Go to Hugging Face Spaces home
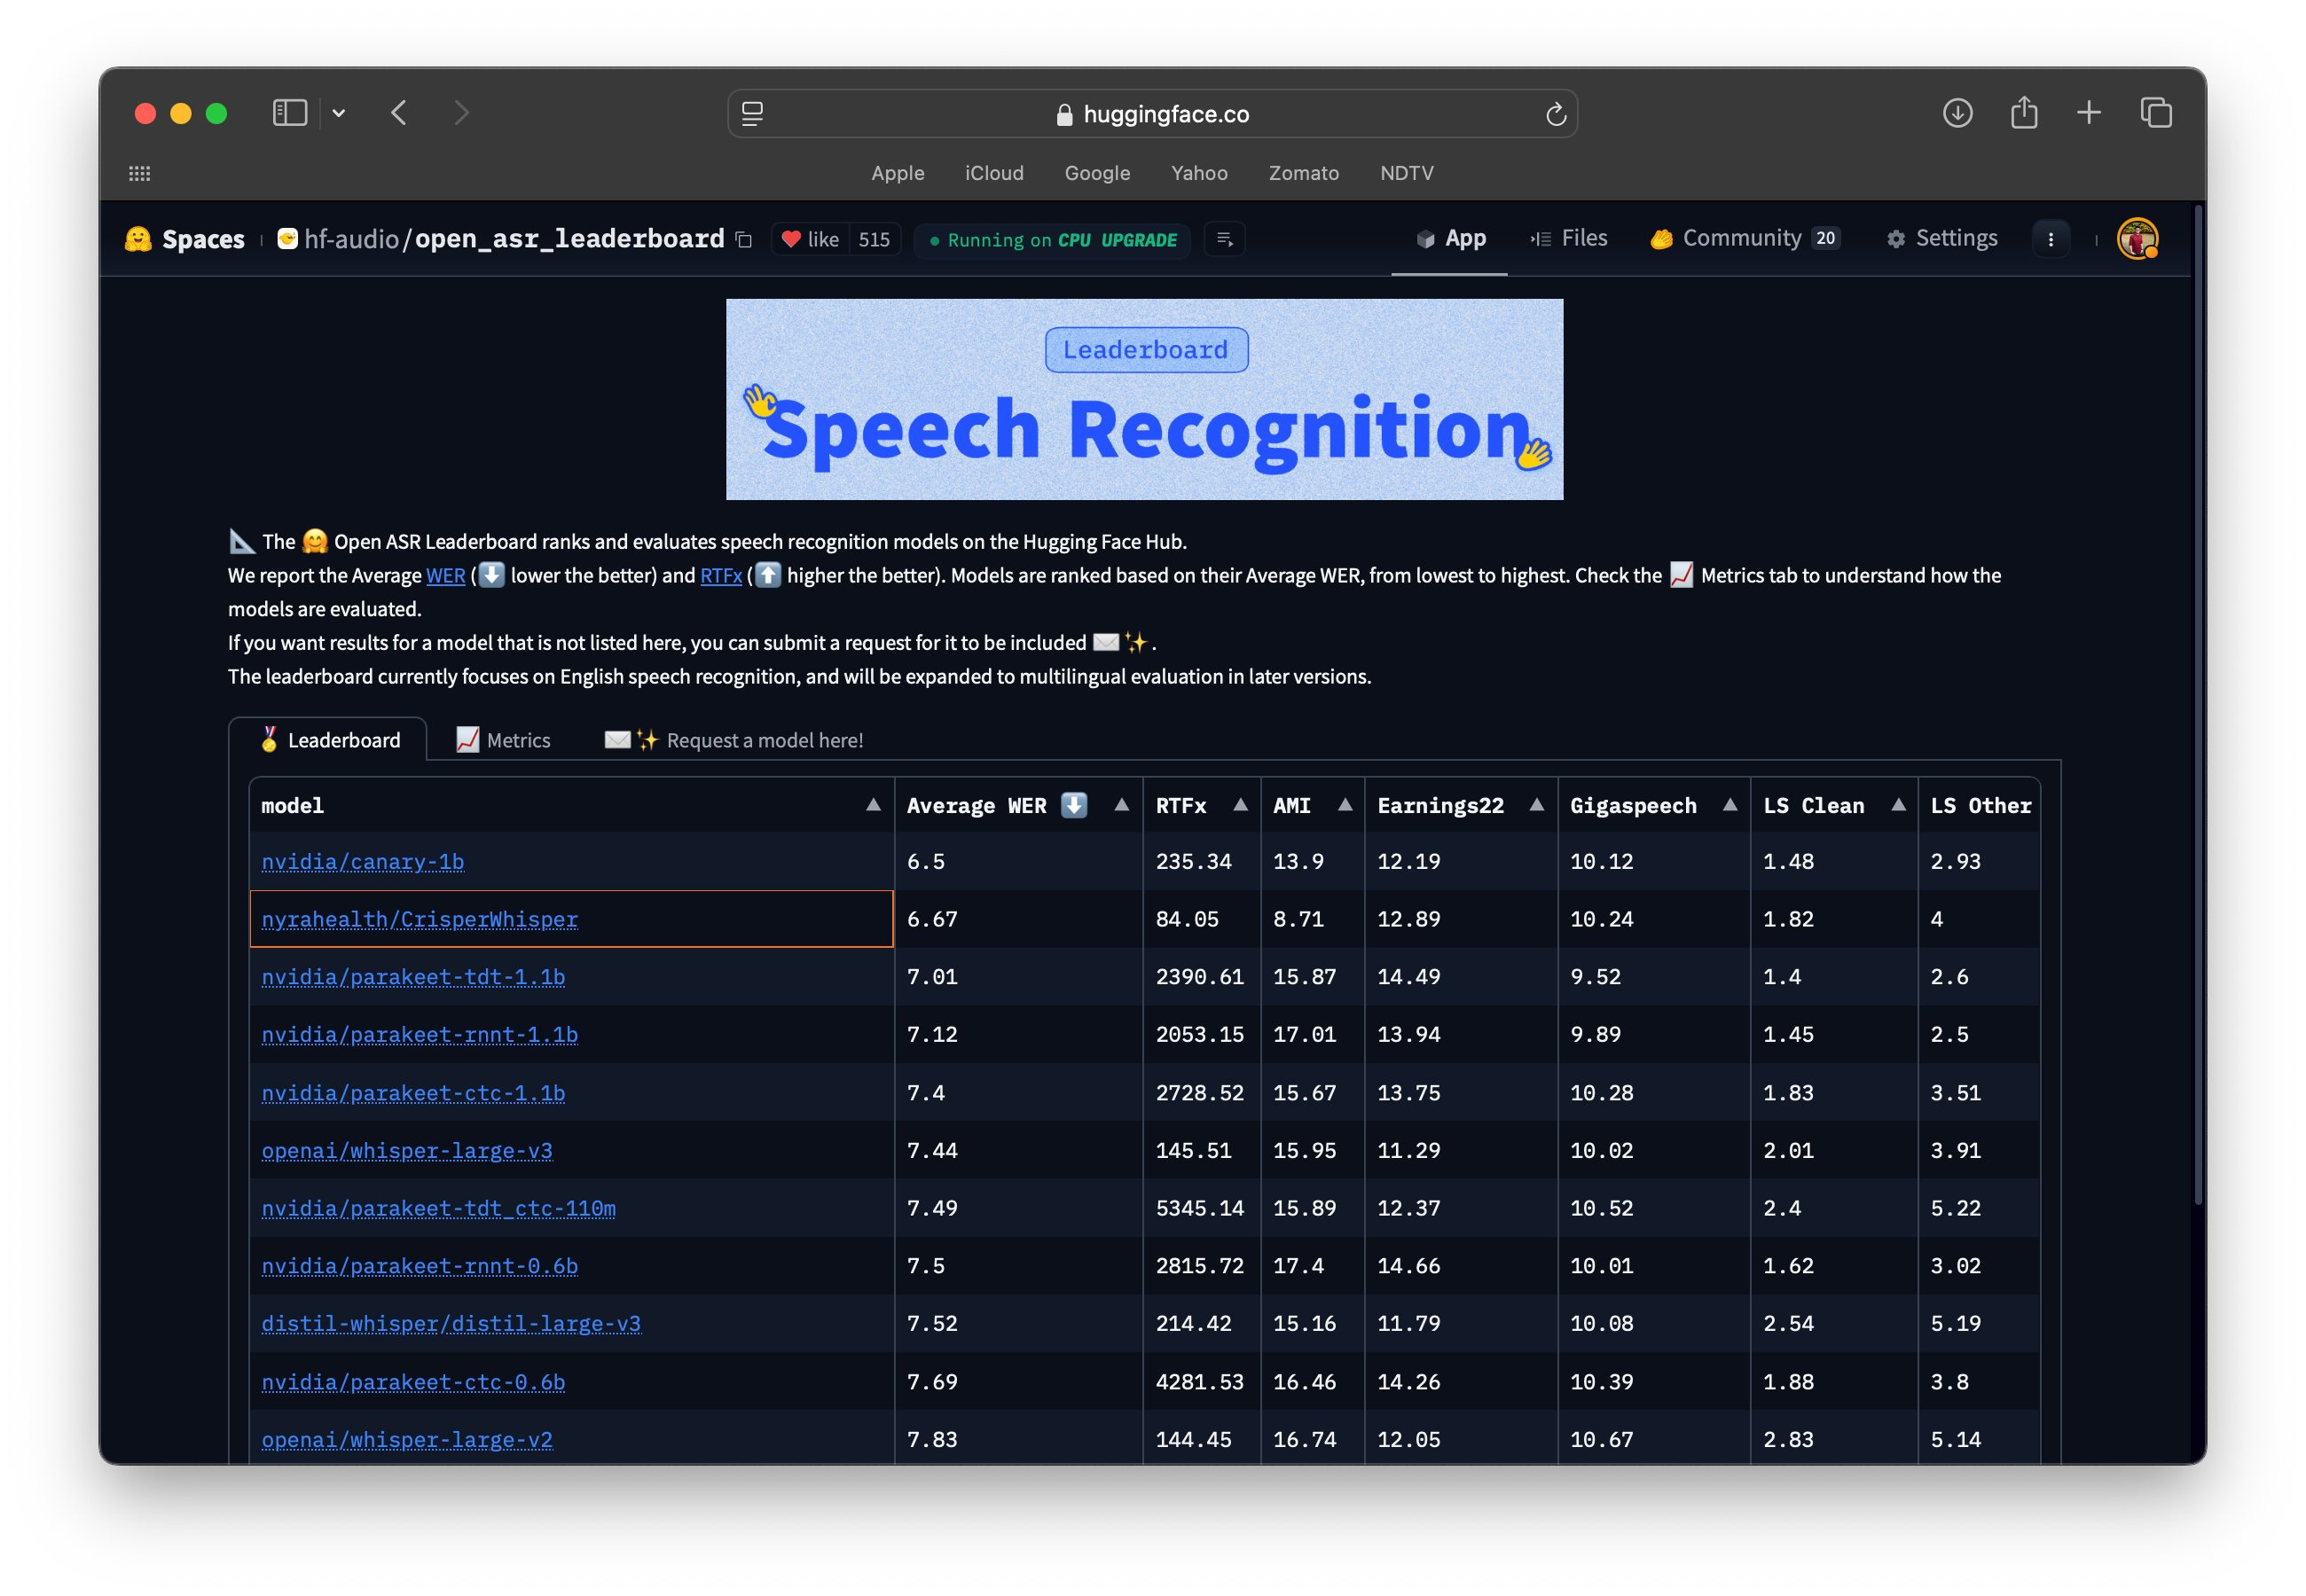Image resolution: width=2306 pixels, height=1596 pixels. tap(185, 239)
